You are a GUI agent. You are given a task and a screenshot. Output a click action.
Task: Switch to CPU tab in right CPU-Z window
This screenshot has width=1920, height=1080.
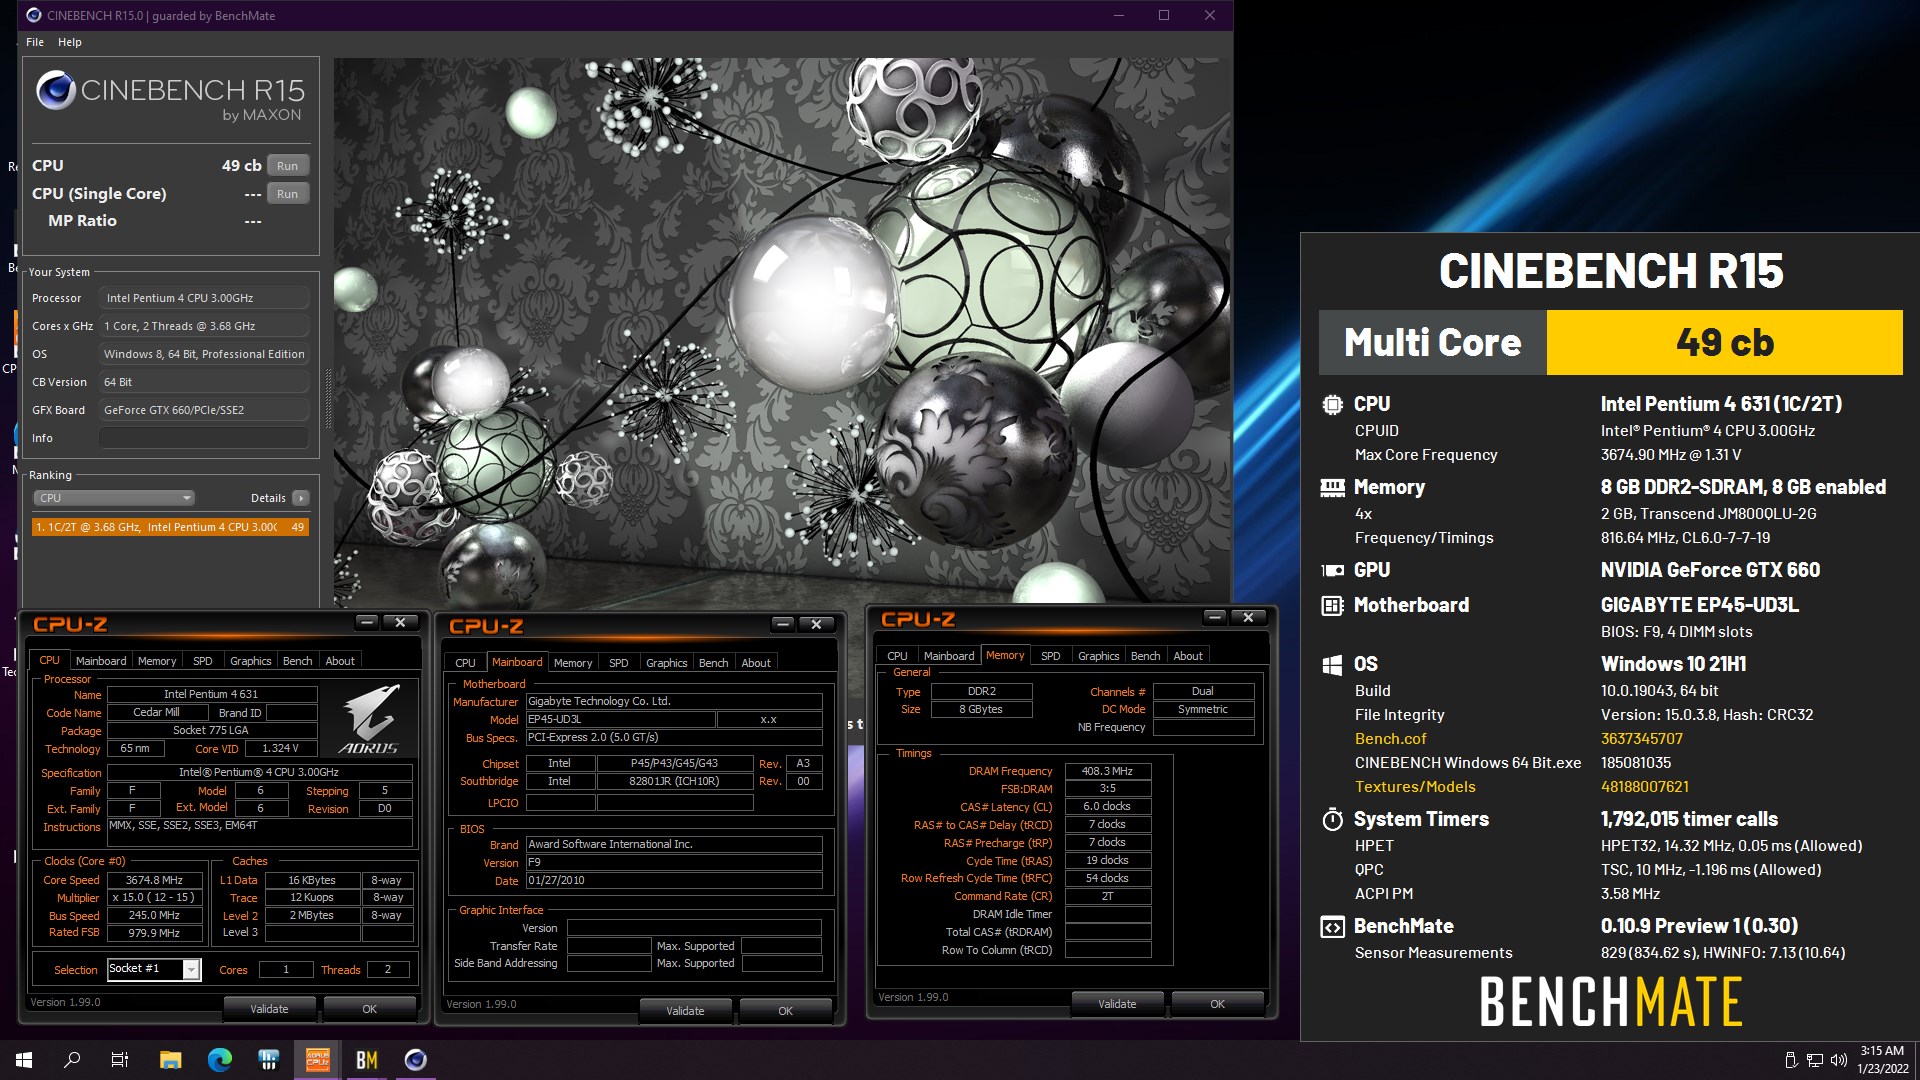click(898, 656)
